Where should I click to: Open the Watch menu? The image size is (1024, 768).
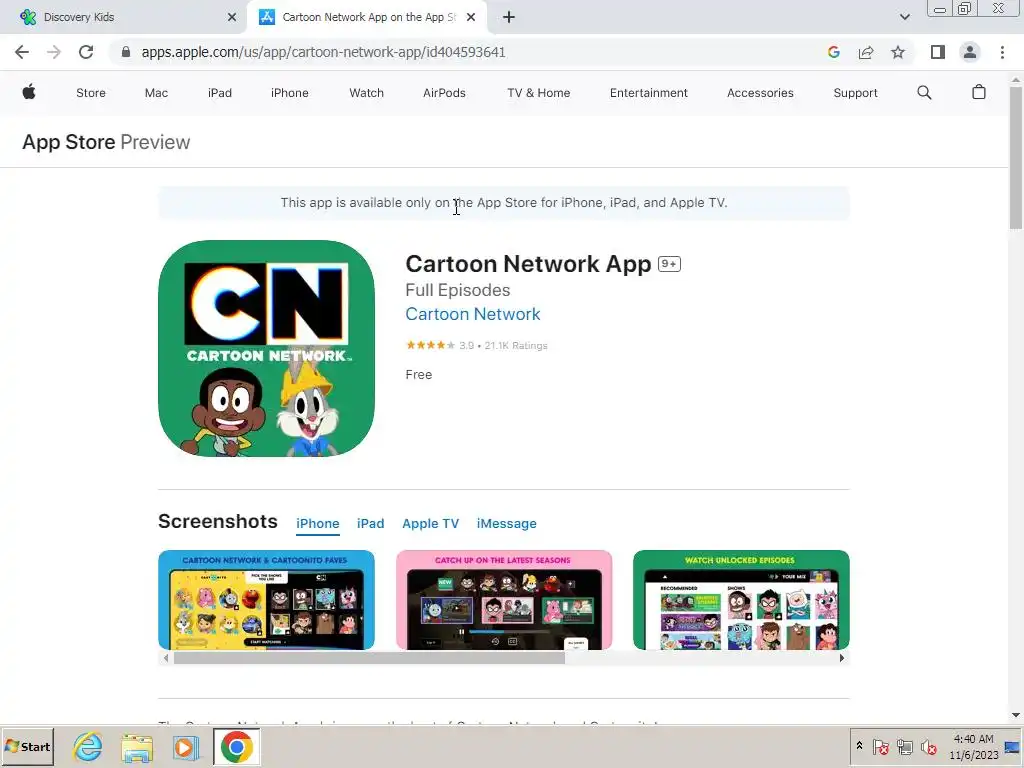(366, 93)
